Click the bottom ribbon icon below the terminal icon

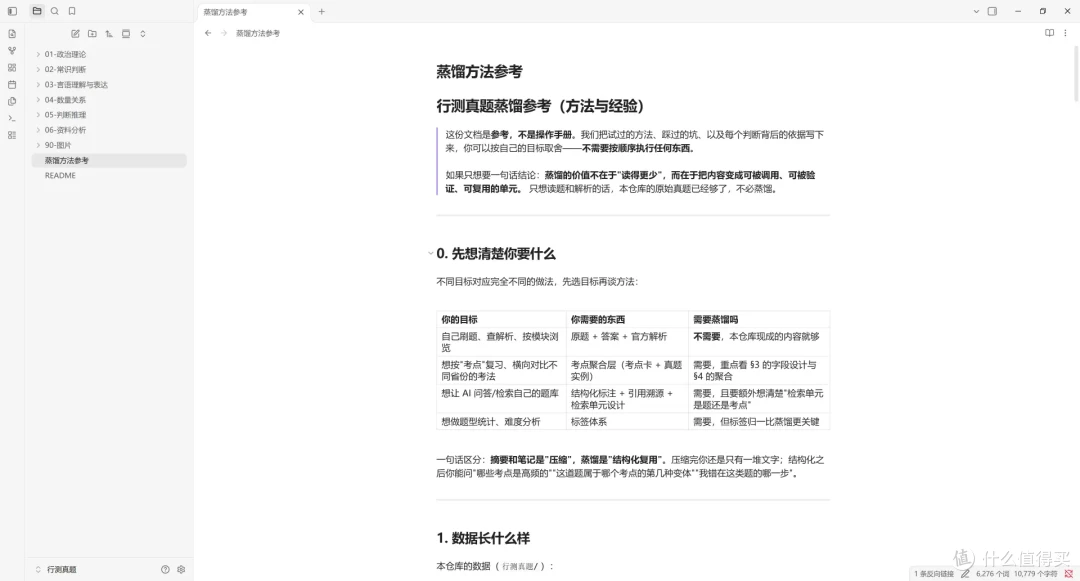click(x=12, y=135)
